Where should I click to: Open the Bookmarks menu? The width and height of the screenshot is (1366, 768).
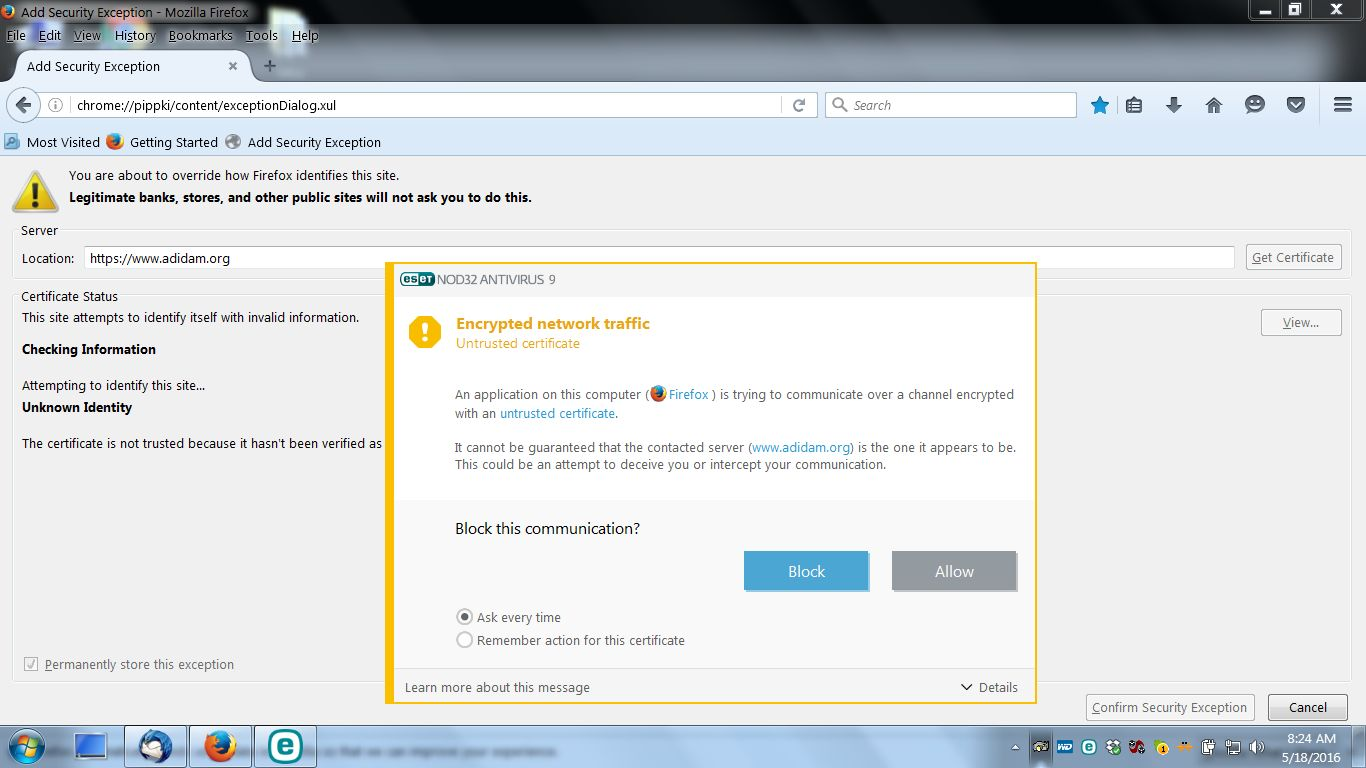(x=200, y=35)
